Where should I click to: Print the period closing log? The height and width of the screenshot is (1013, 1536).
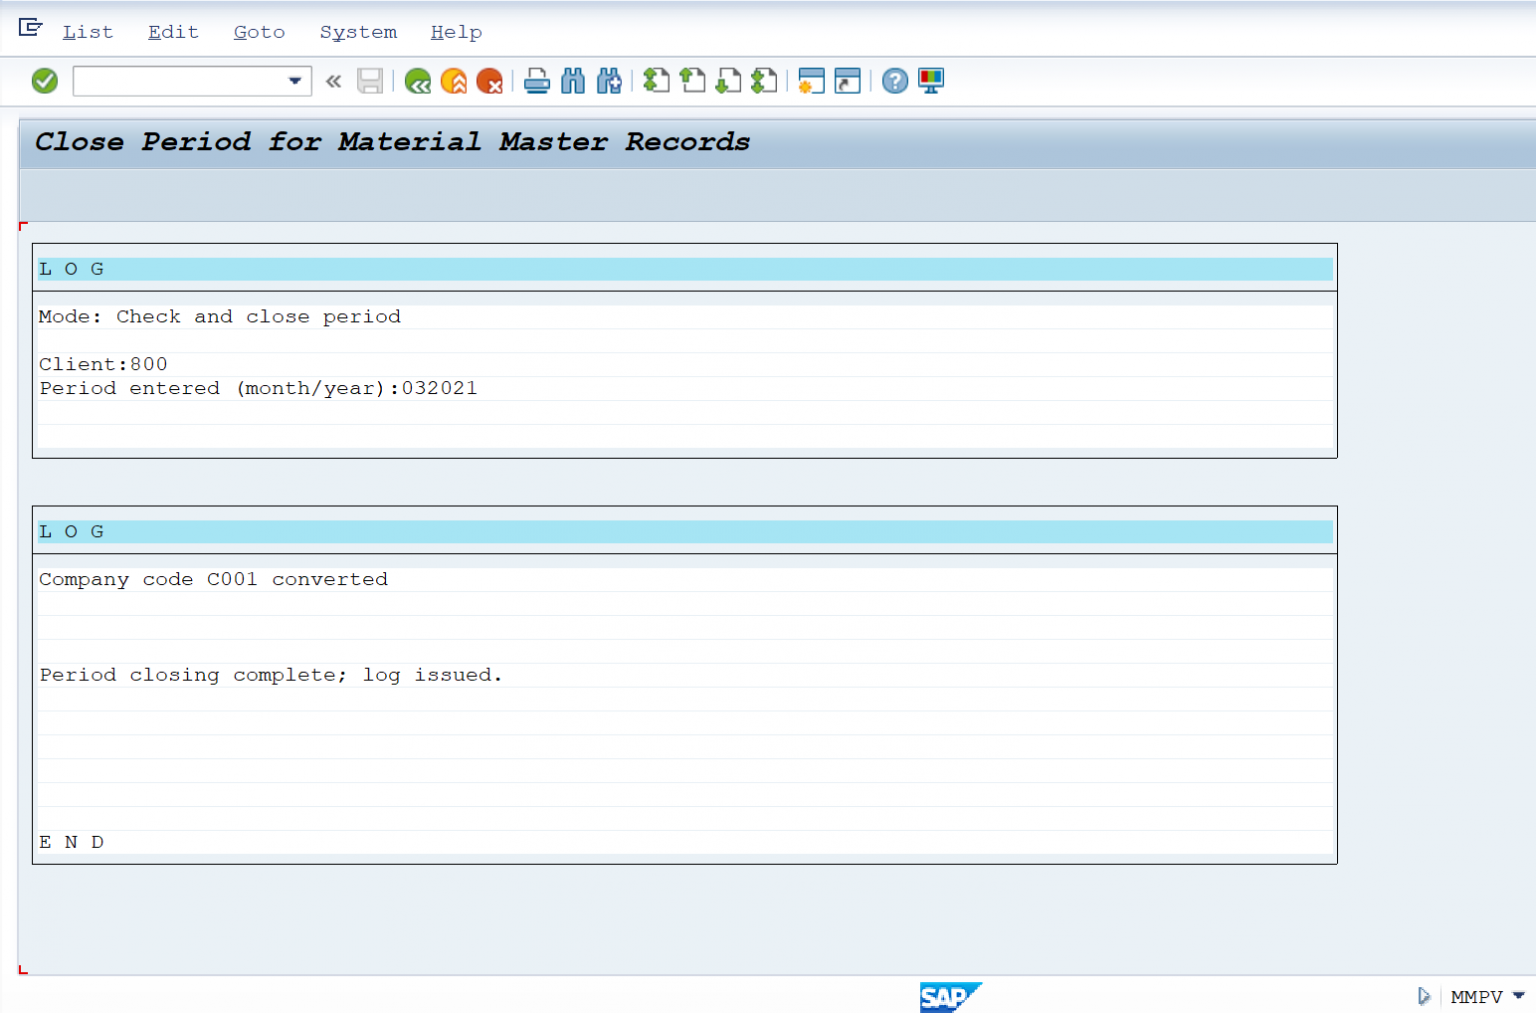click(x=537, y=81)
